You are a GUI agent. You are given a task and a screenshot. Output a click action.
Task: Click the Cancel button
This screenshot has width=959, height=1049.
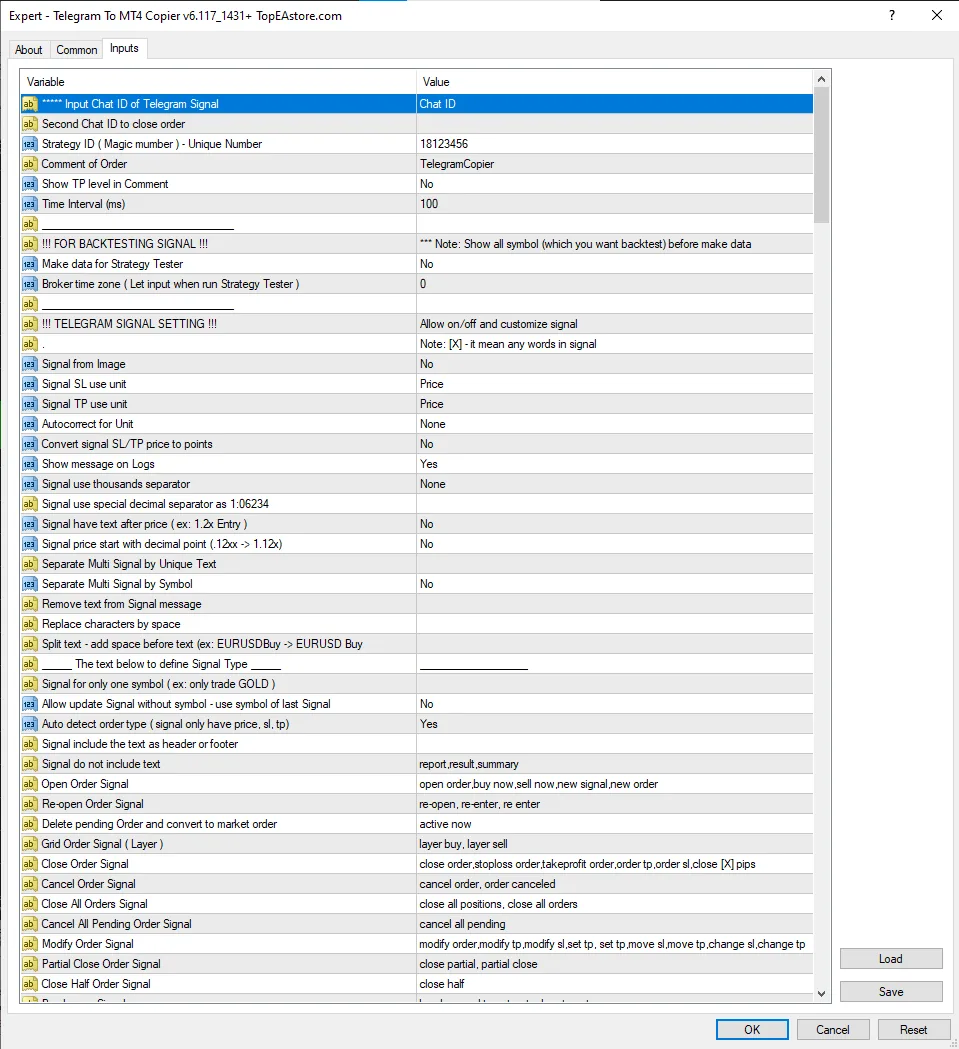click(833, 1029)
